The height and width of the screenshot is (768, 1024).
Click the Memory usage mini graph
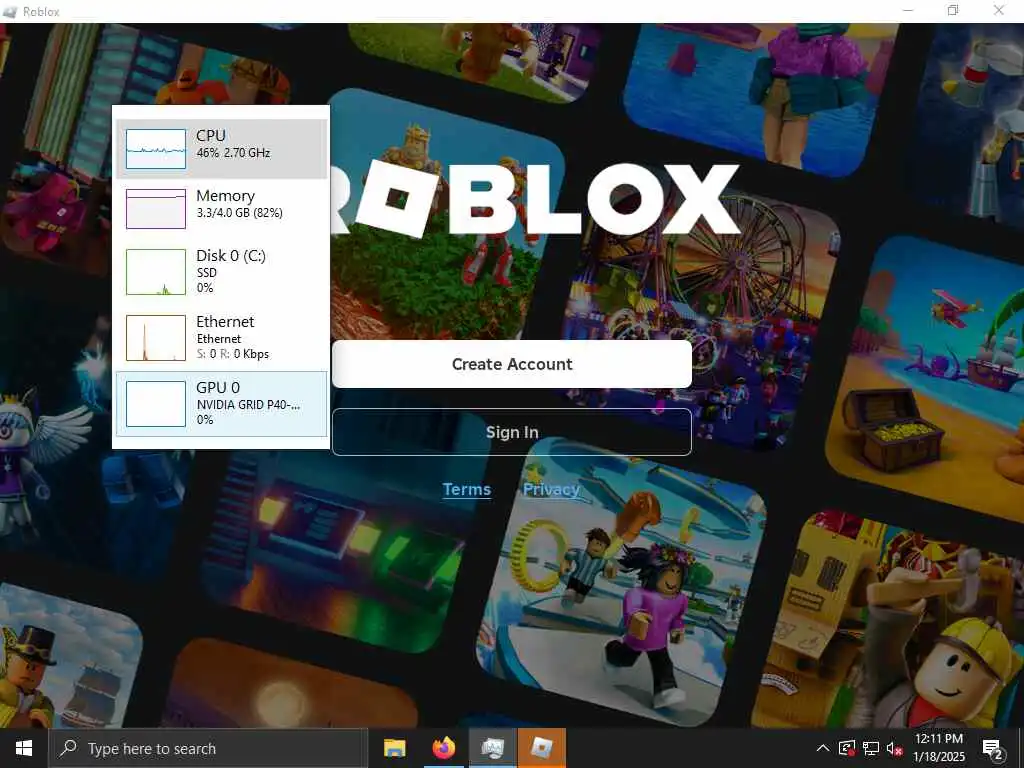(155, 209)
